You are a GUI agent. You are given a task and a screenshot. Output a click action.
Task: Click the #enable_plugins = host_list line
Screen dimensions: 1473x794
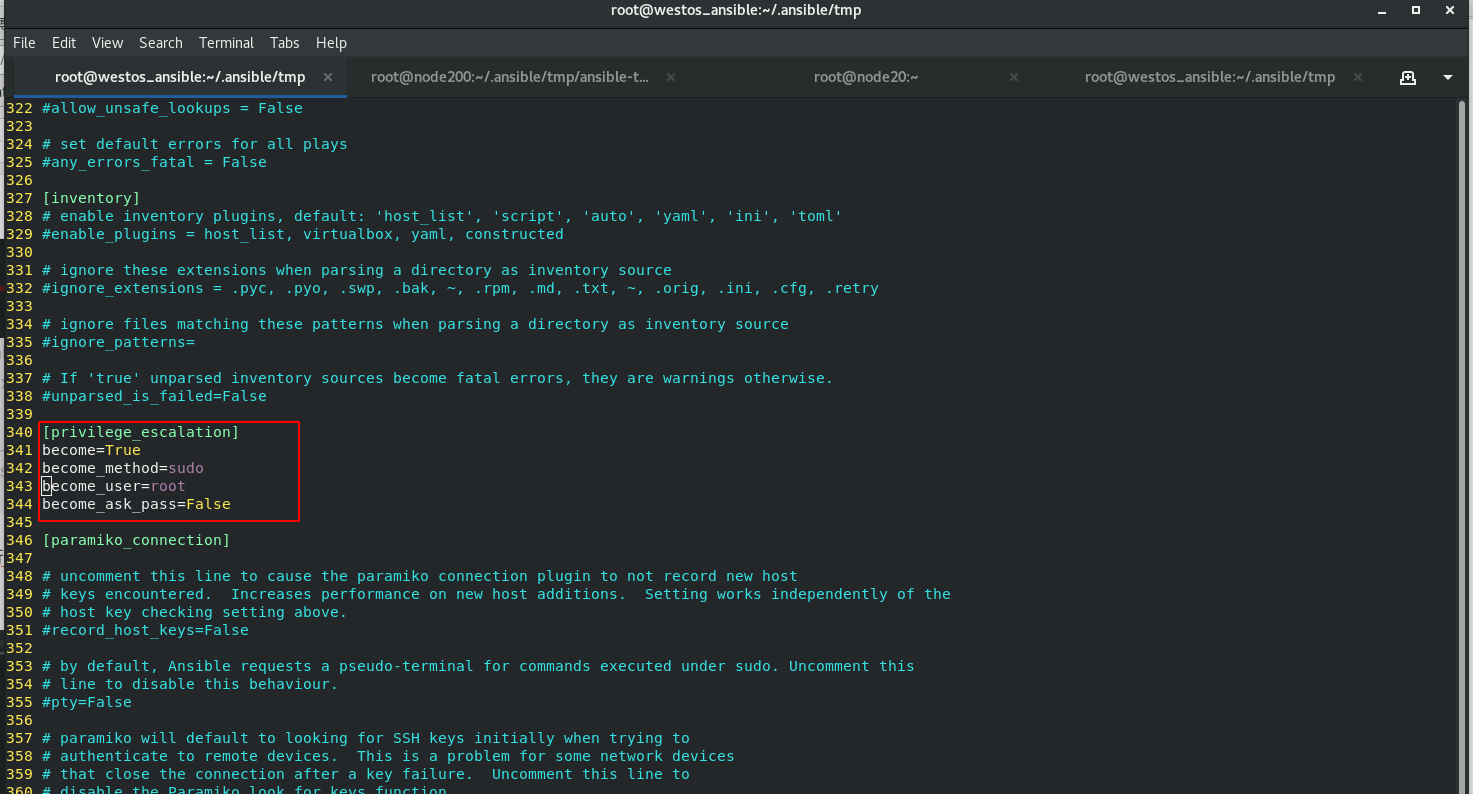(x=303, y=234)
